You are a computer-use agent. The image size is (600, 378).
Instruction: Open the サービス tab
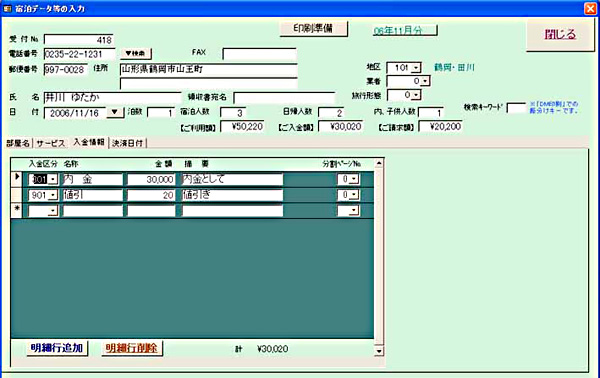pos(51,143)
